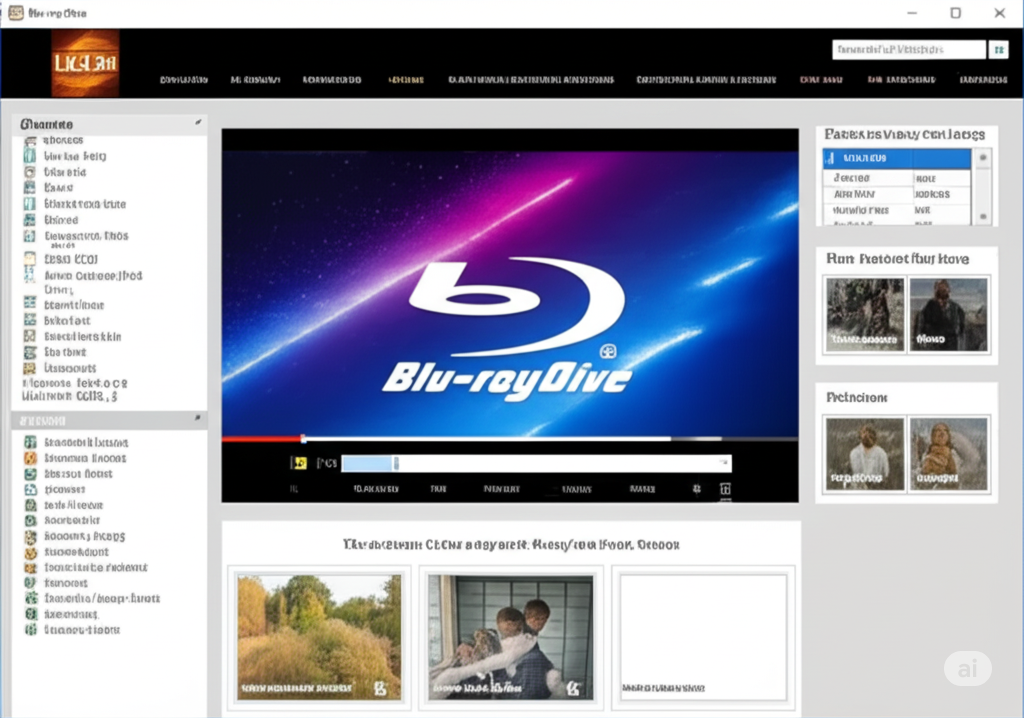Open the white-shirted man thumbnail in right panel
Image resolution: width=1024 pixels, height=718 pixels.
tap(865, 454)
